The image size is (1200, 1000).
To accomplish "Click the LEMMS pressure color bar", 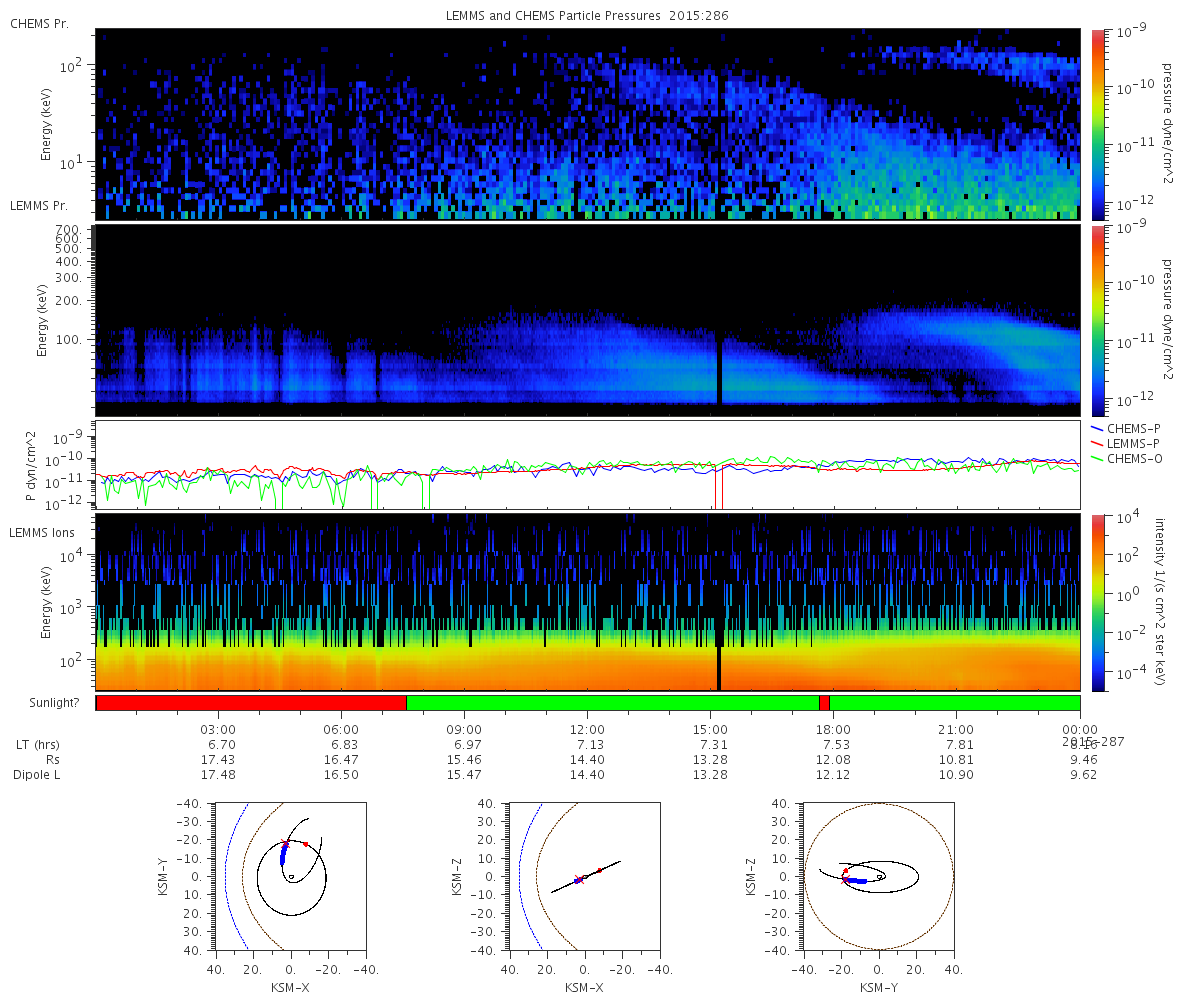I will pos(1097,320).
